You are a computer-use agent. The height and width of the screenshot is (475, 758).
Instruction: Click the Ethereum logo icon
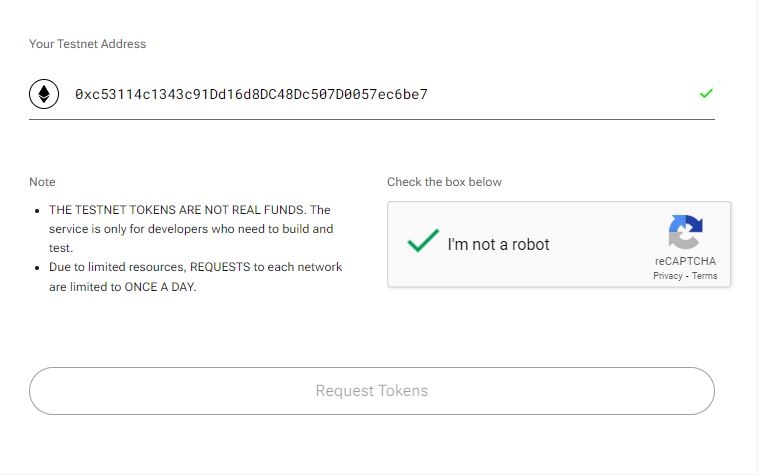pyautogui.click(x=43, y=95)
